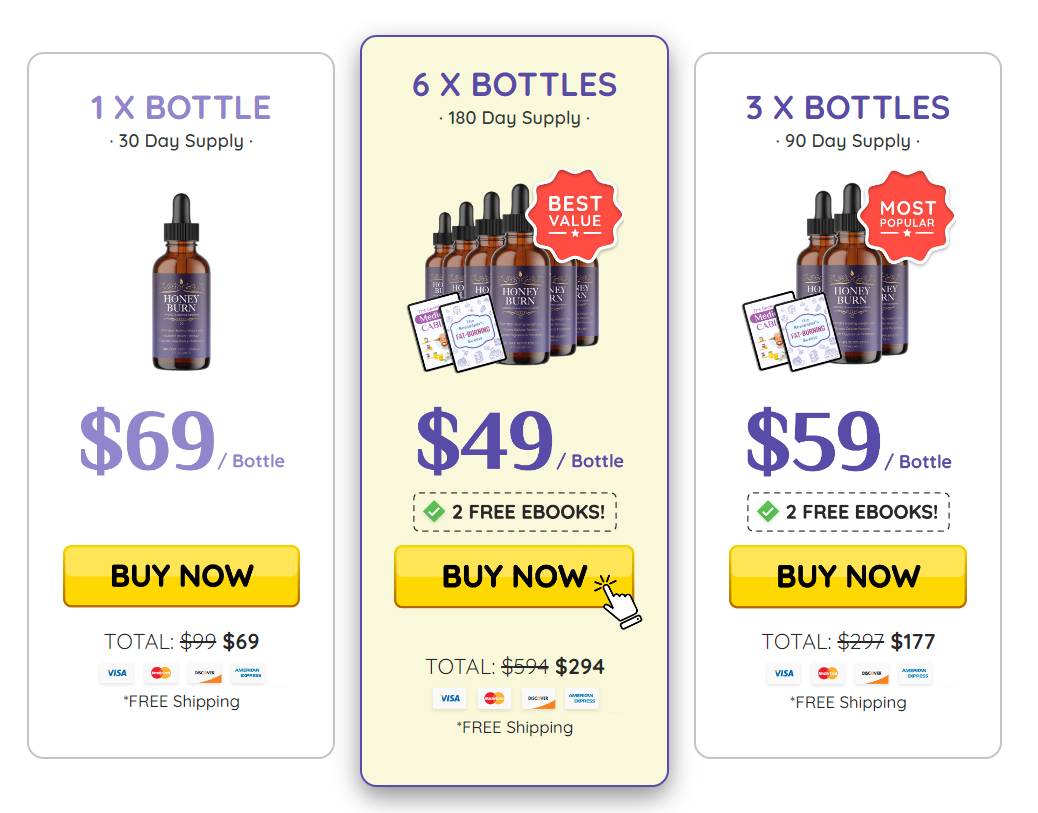Click the Visa icon under the 1-bottle plan
The height and width of the screenshot is (813, 1038).
pyautogui.click(x=116, y=673)
